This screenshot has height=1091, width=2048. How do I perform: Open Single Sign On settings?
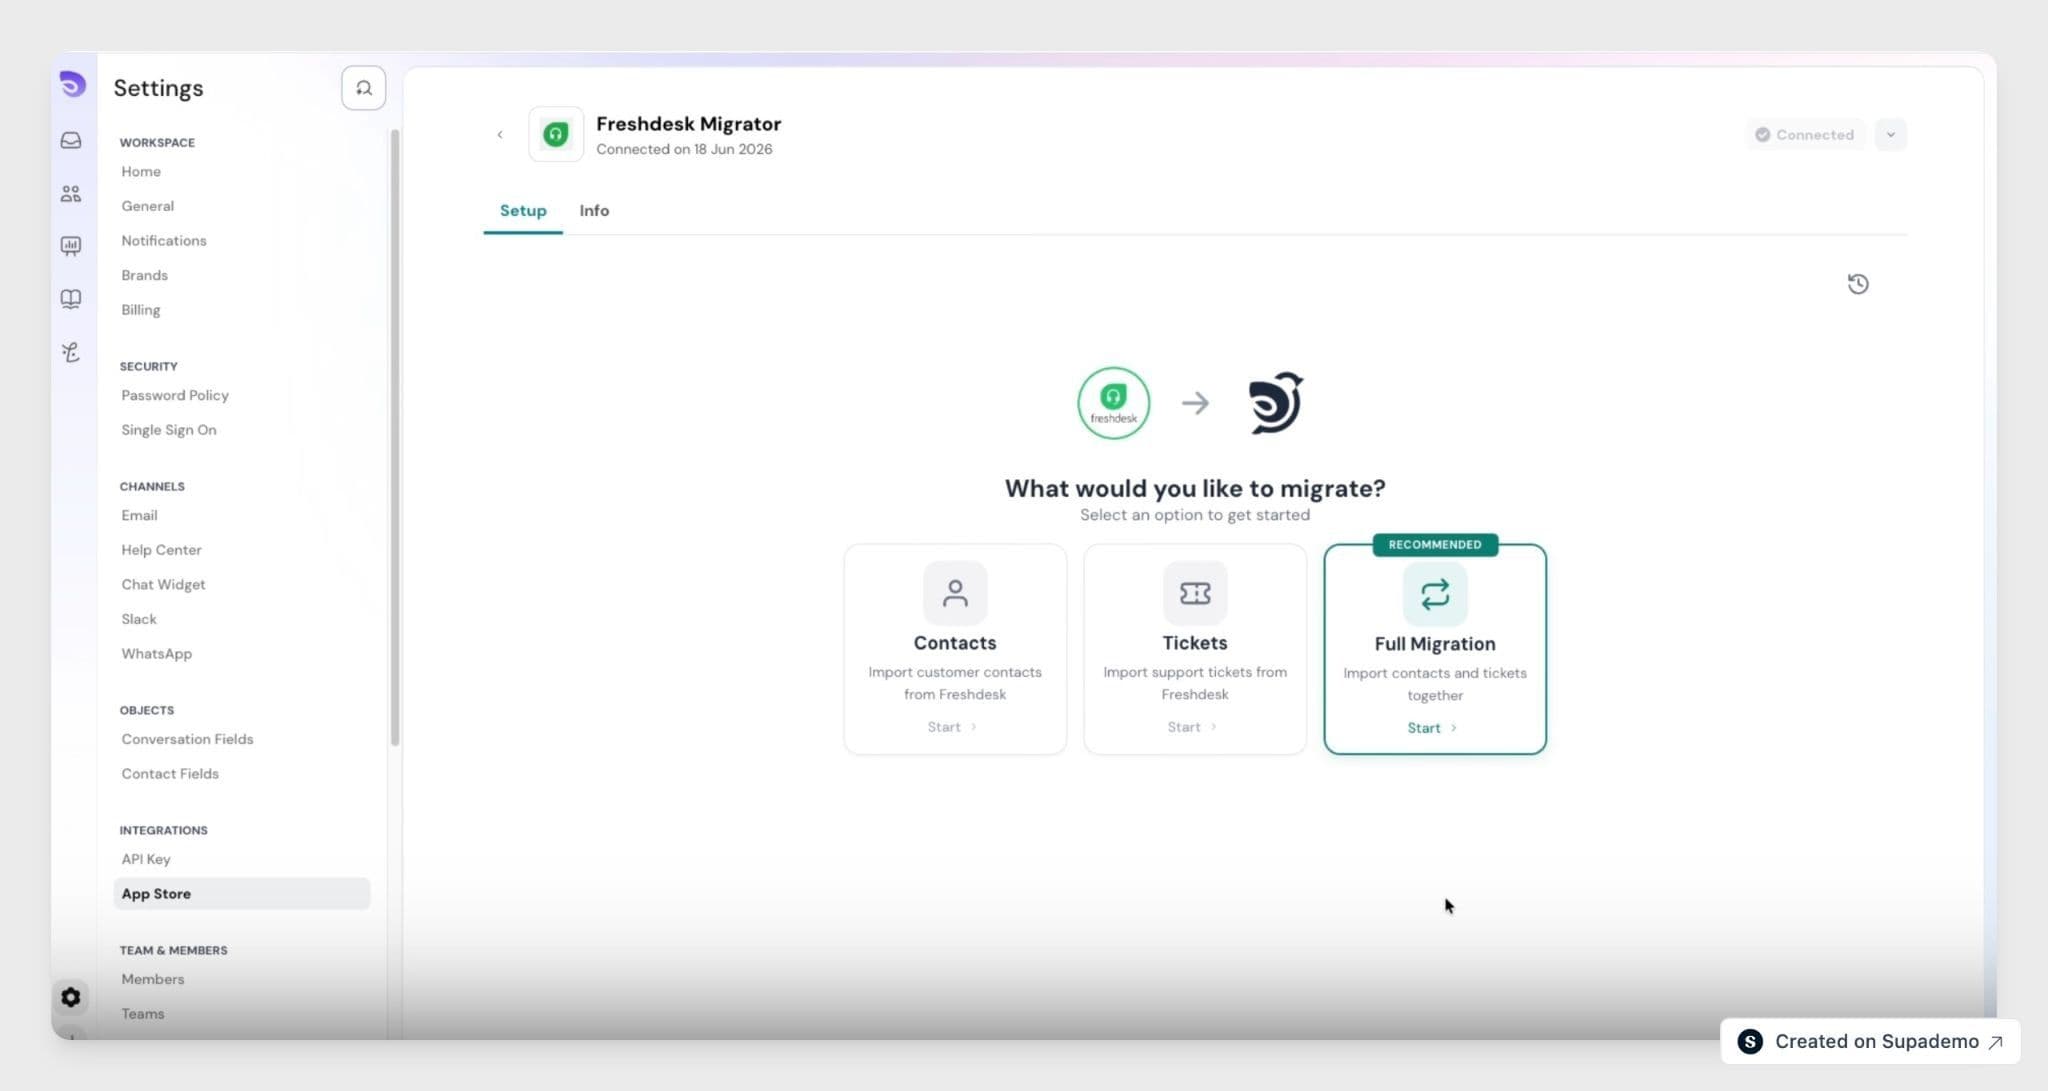(169, 430)
